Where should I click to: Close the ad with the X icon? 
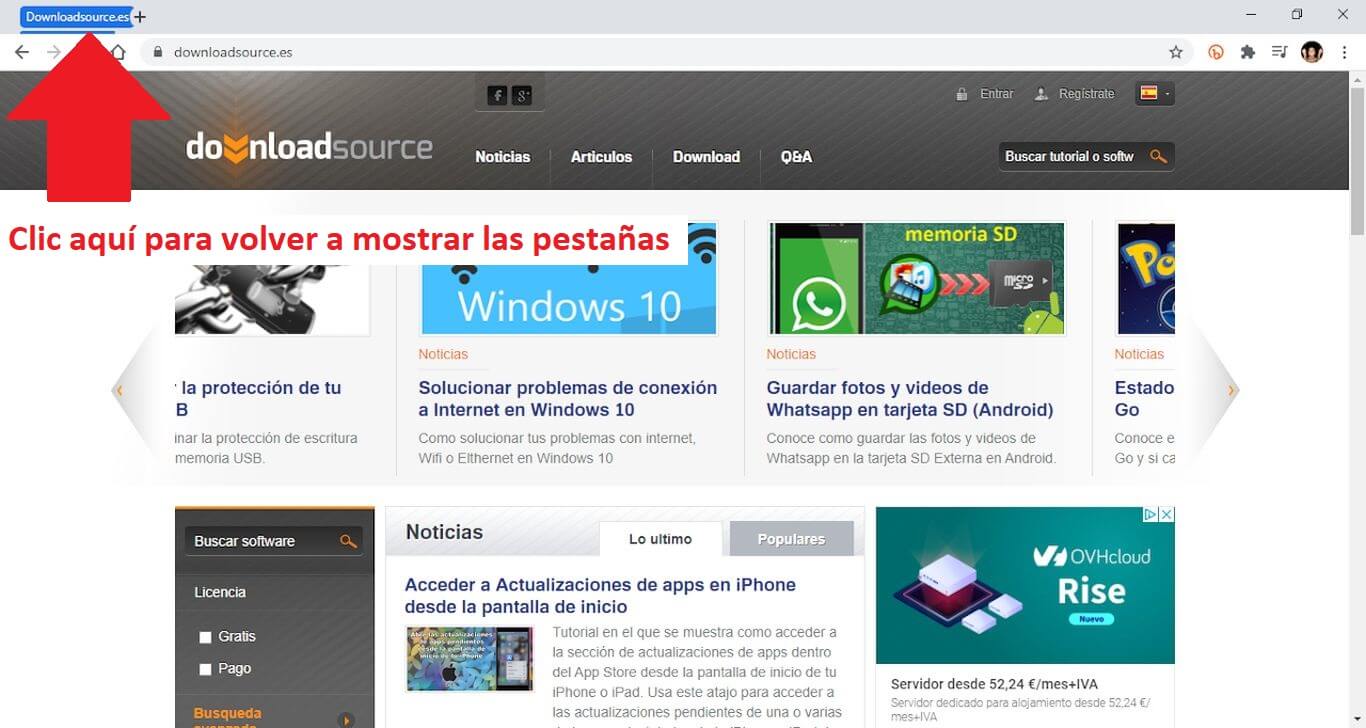(1166, 514)
